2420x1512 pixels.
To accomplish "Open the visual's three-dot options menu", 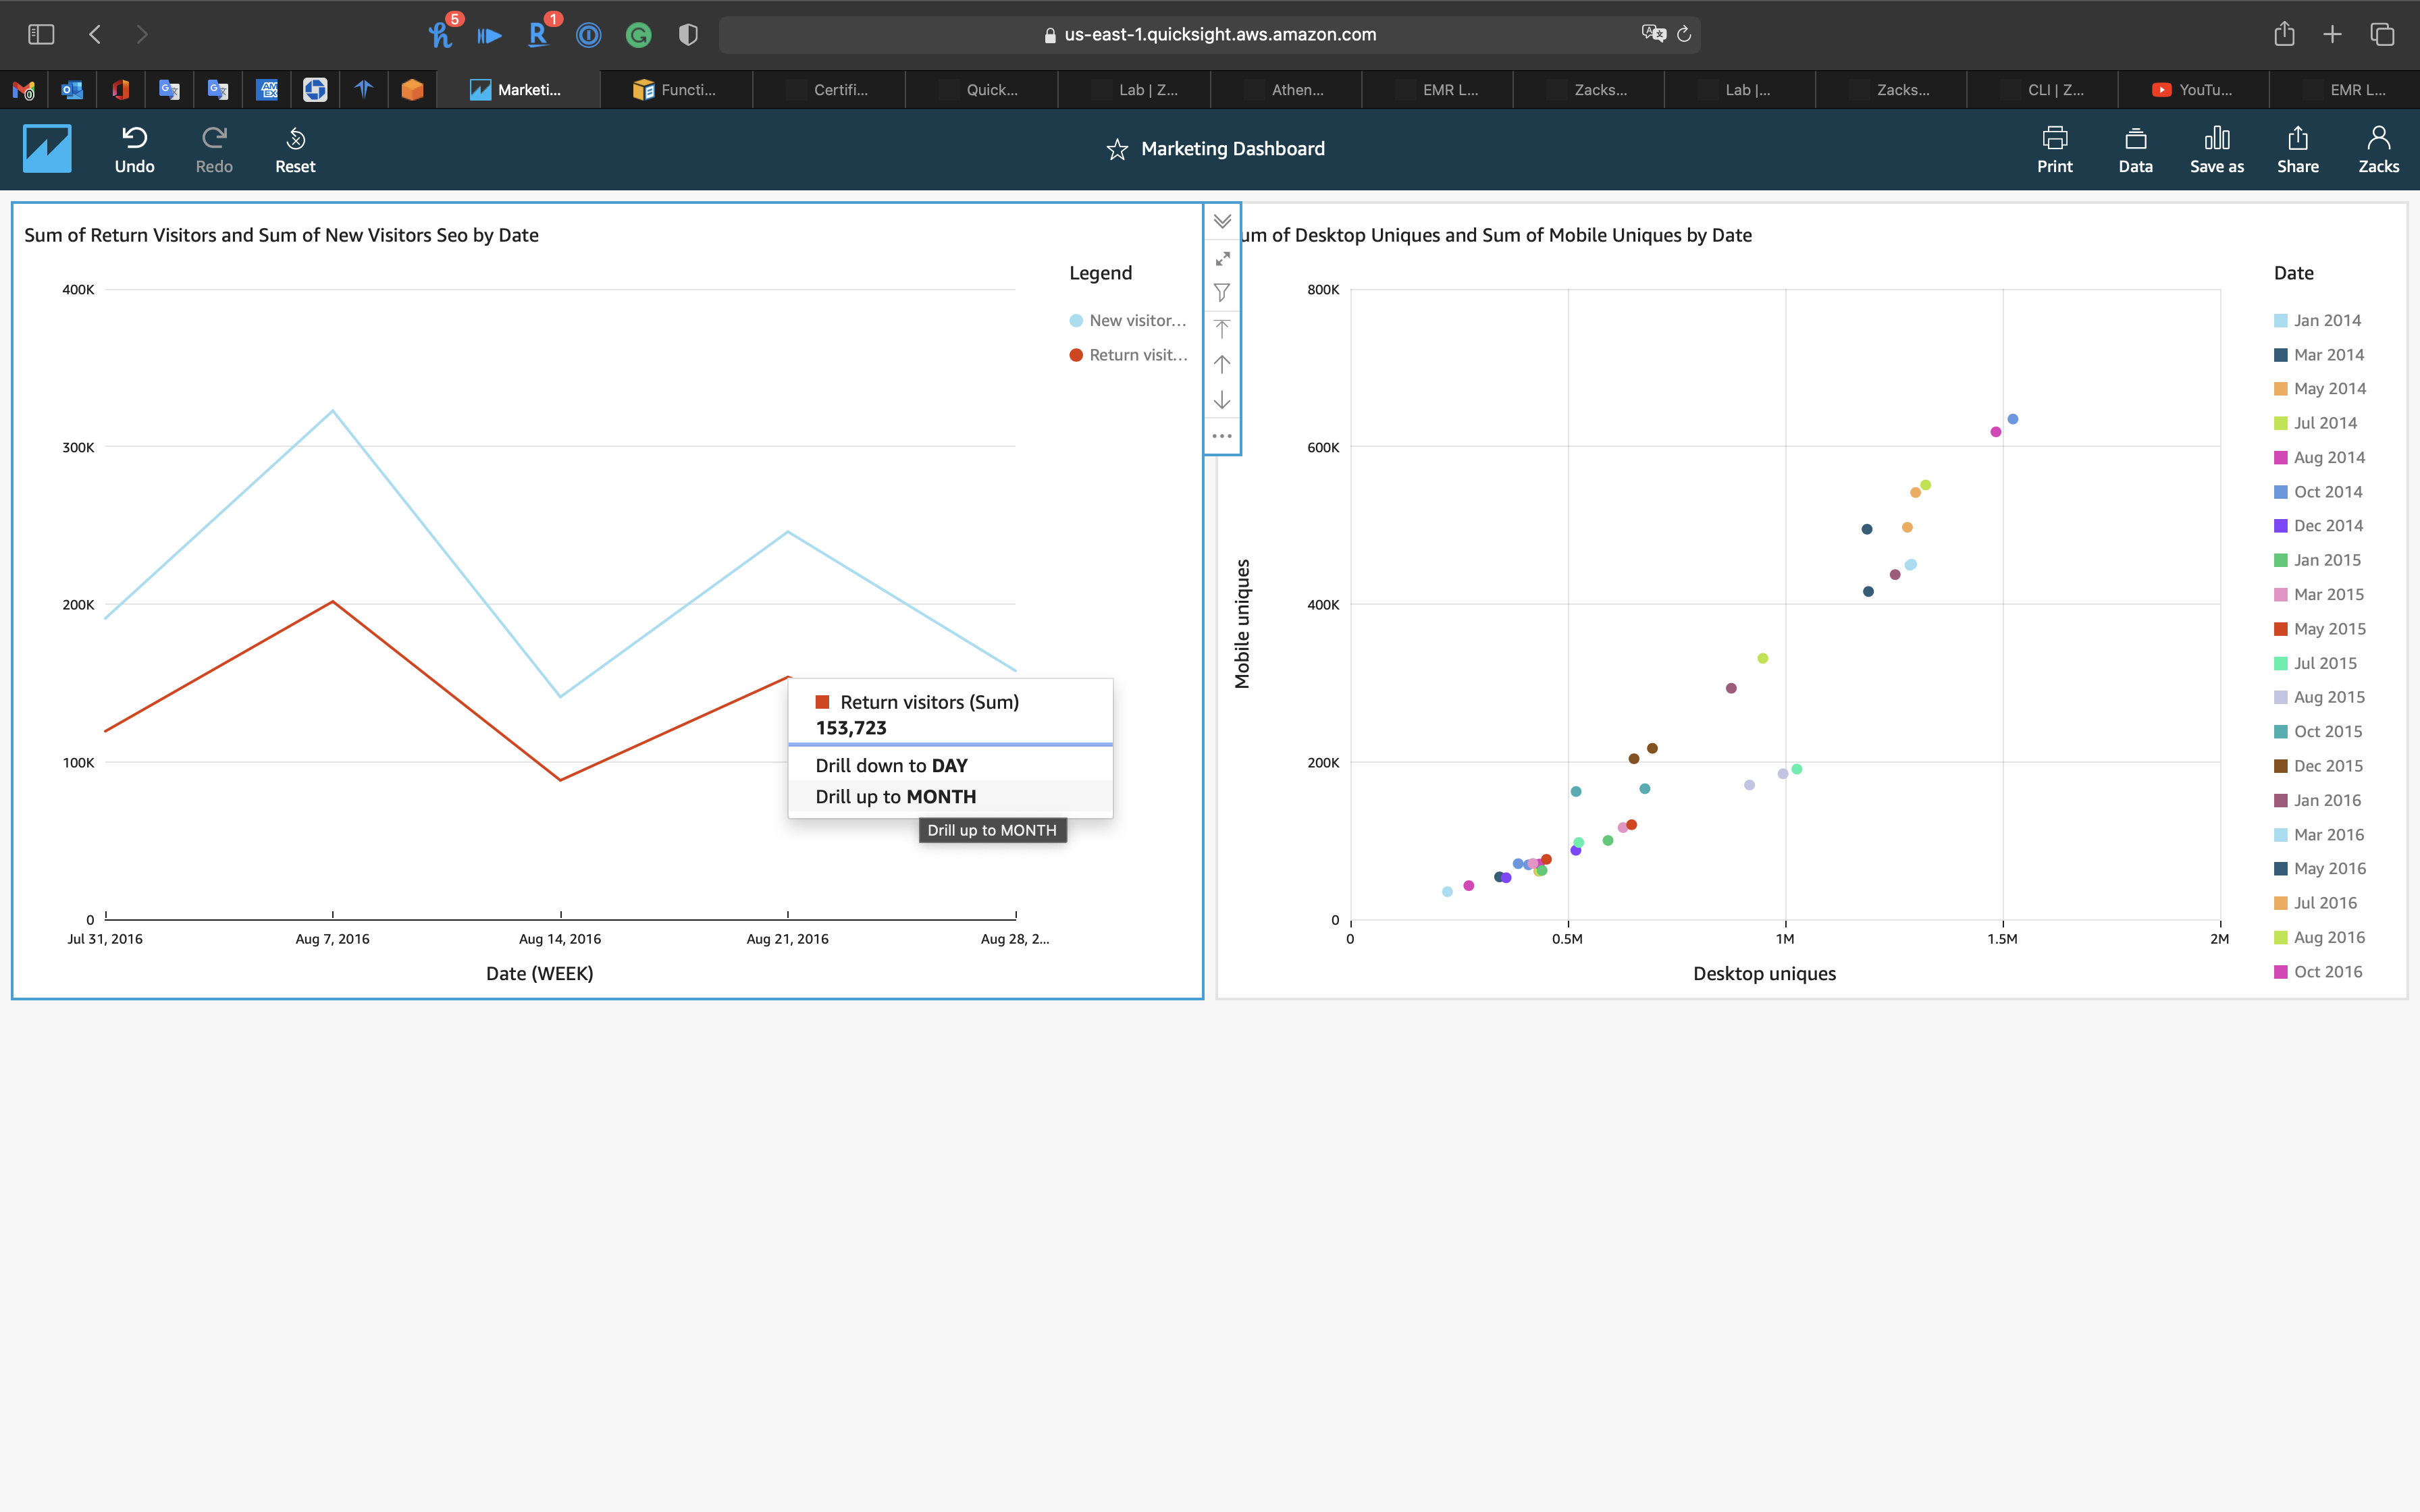I will pos(1222,436).
